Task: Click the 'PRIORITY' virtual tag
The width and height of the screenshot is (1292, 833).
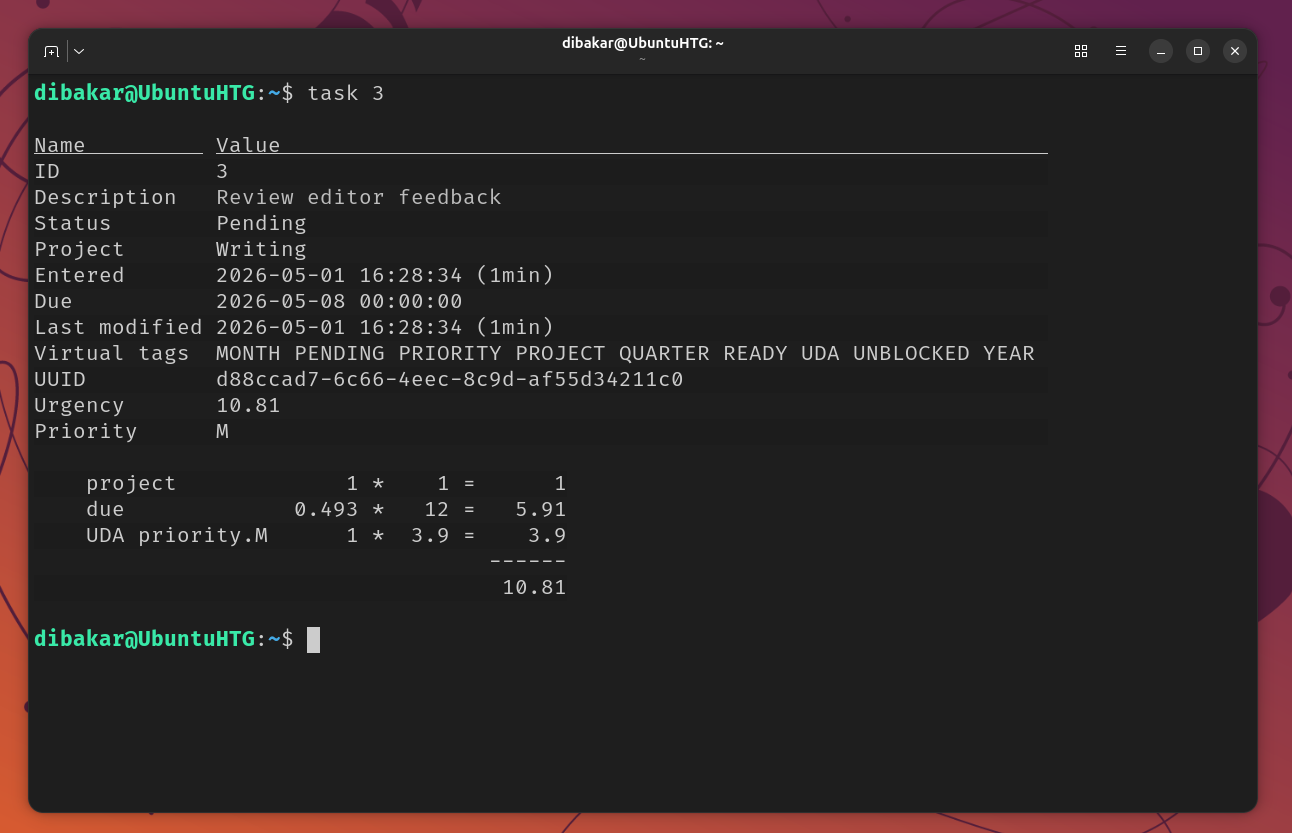Action: click(450, 353)
